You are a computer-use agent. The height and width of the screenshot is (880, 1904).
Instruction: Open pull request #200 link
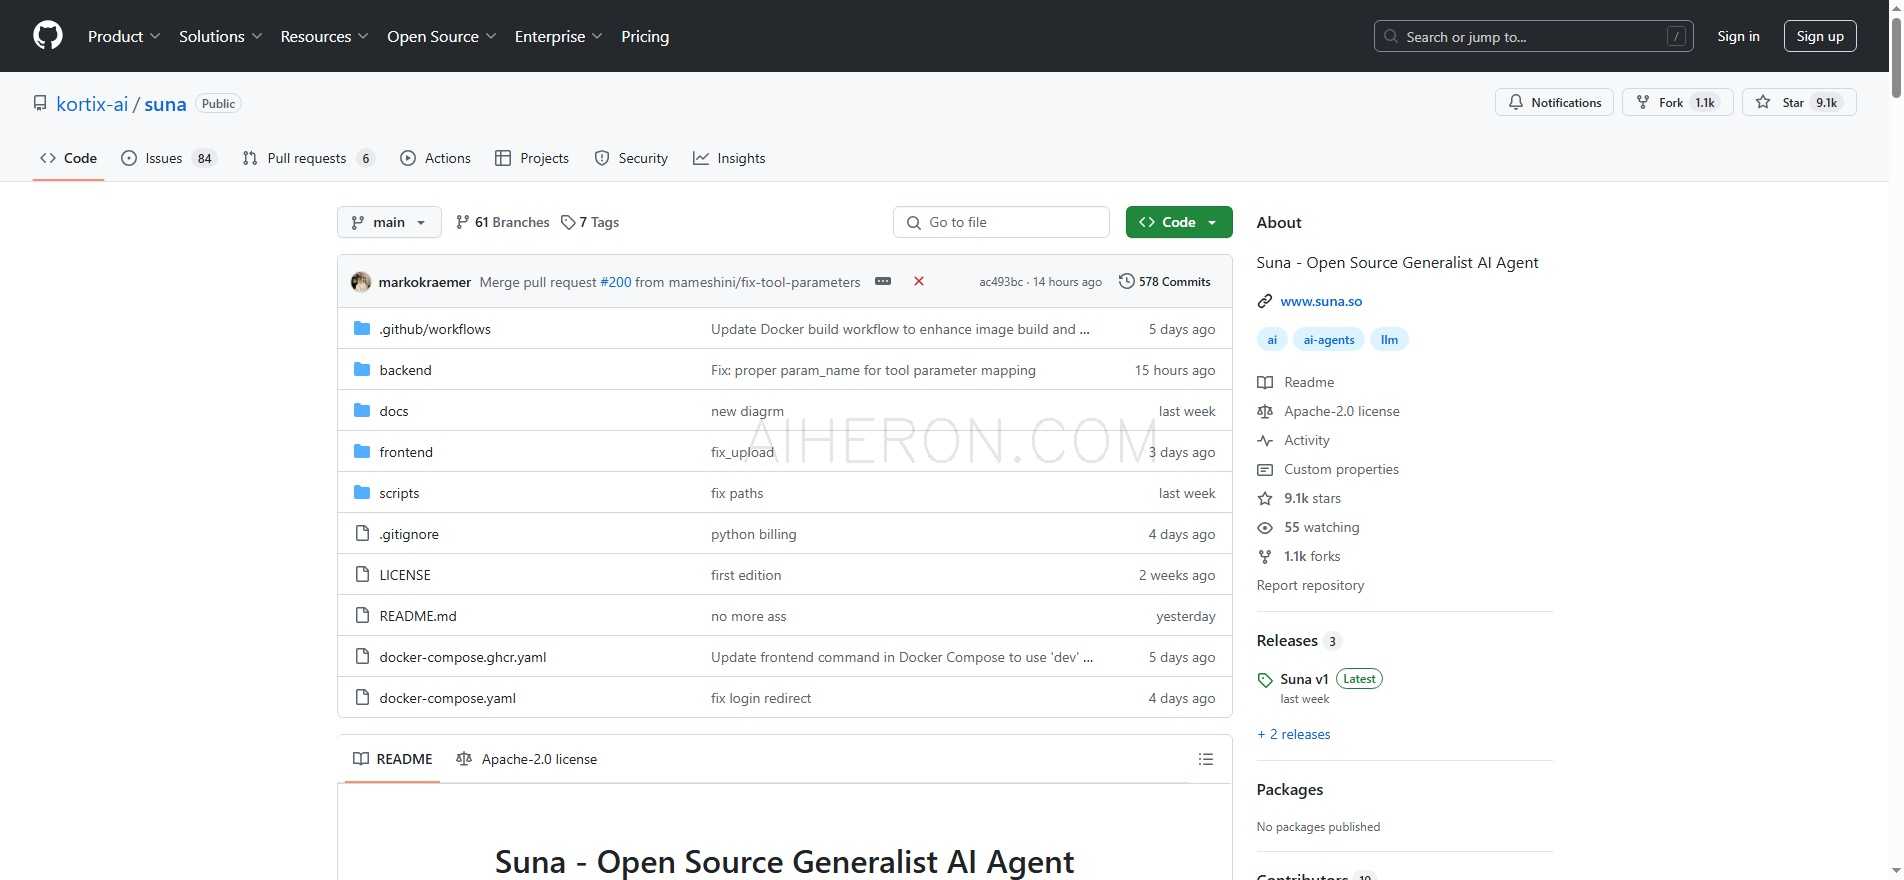coord(615,282)
